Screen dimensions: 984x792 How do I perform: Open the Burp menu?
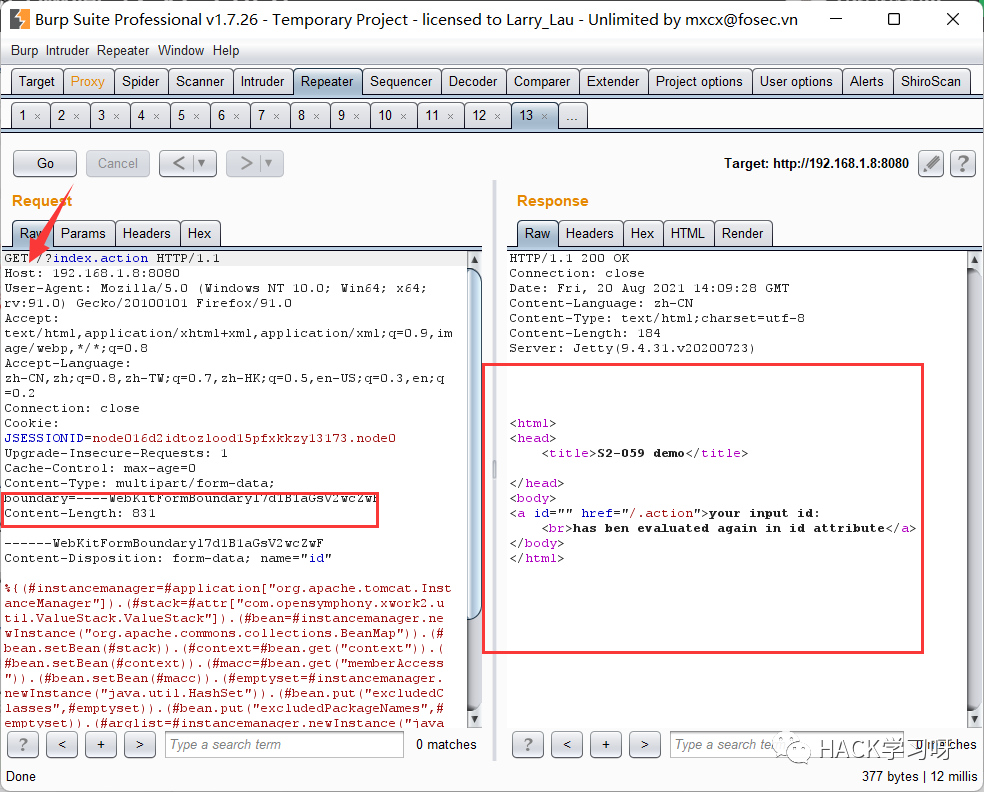(24, 50)
